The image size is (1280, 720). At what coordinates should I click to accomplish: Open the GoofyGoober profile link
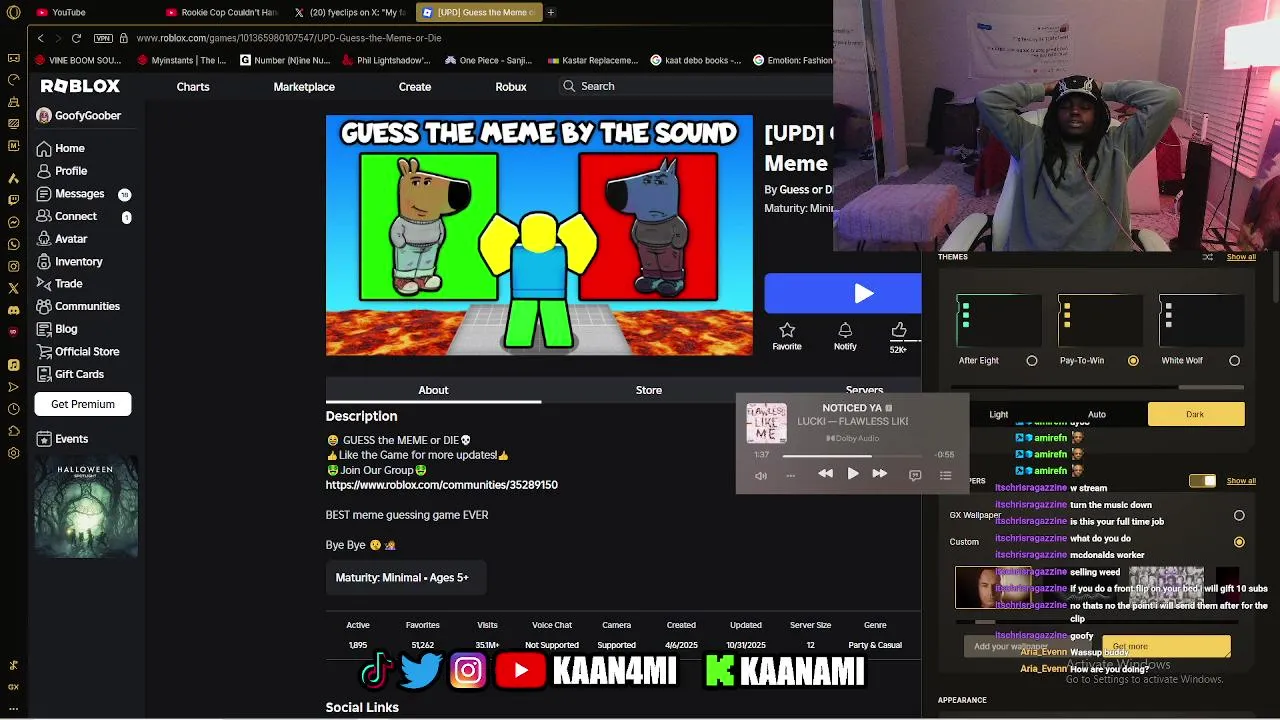coord(79,116)
